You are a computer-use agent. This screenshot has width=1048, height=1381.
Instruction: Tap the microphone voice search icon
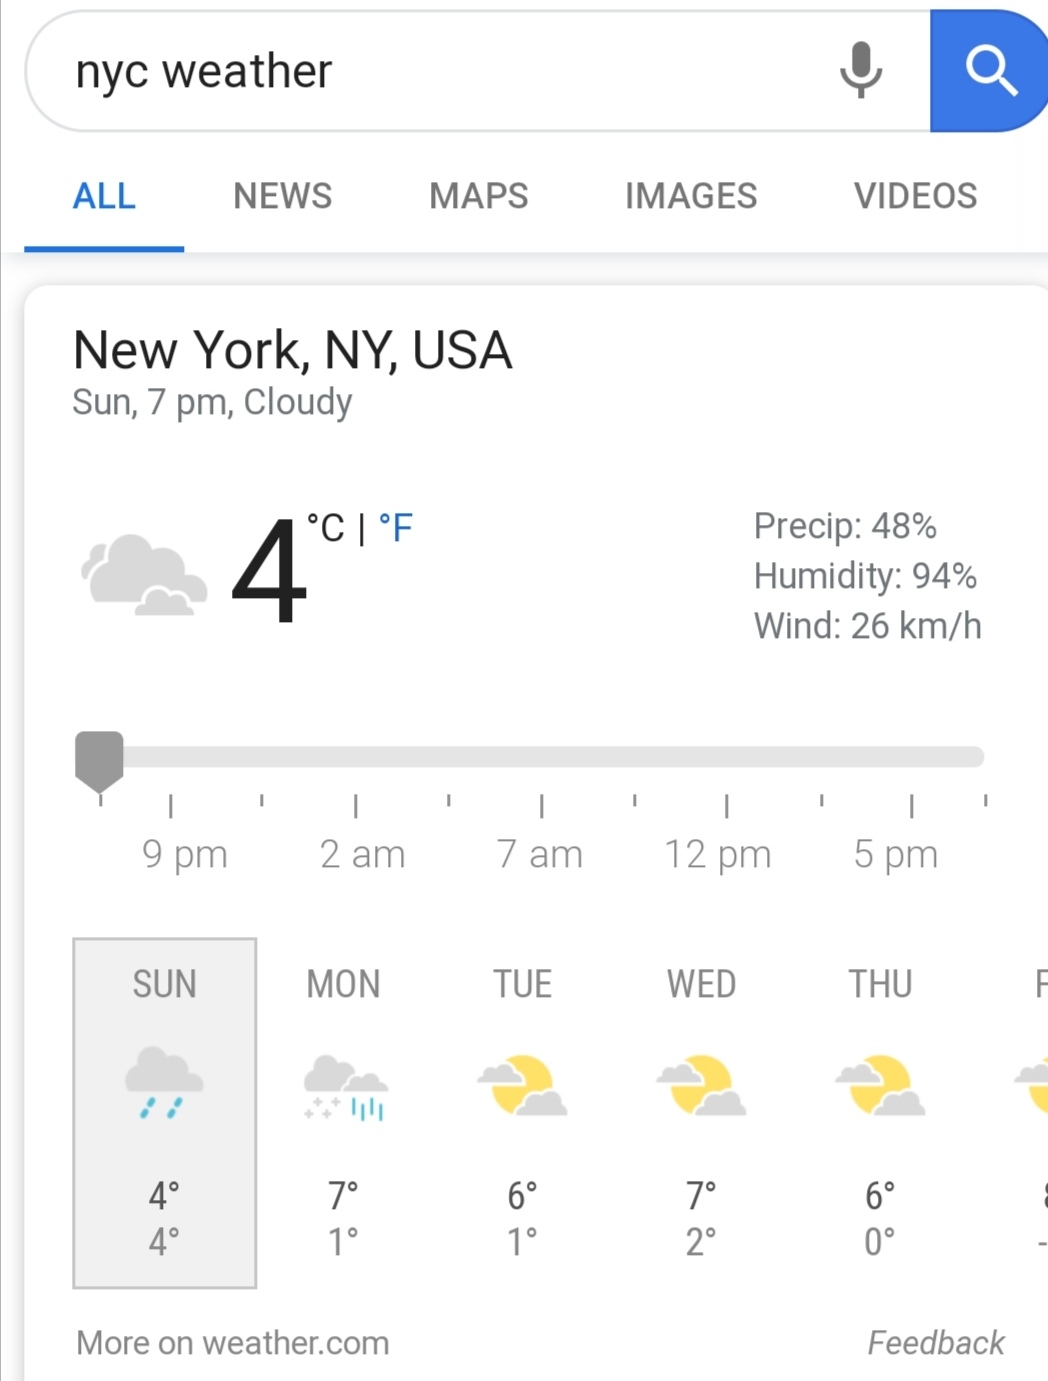click(x=860, y=70)
